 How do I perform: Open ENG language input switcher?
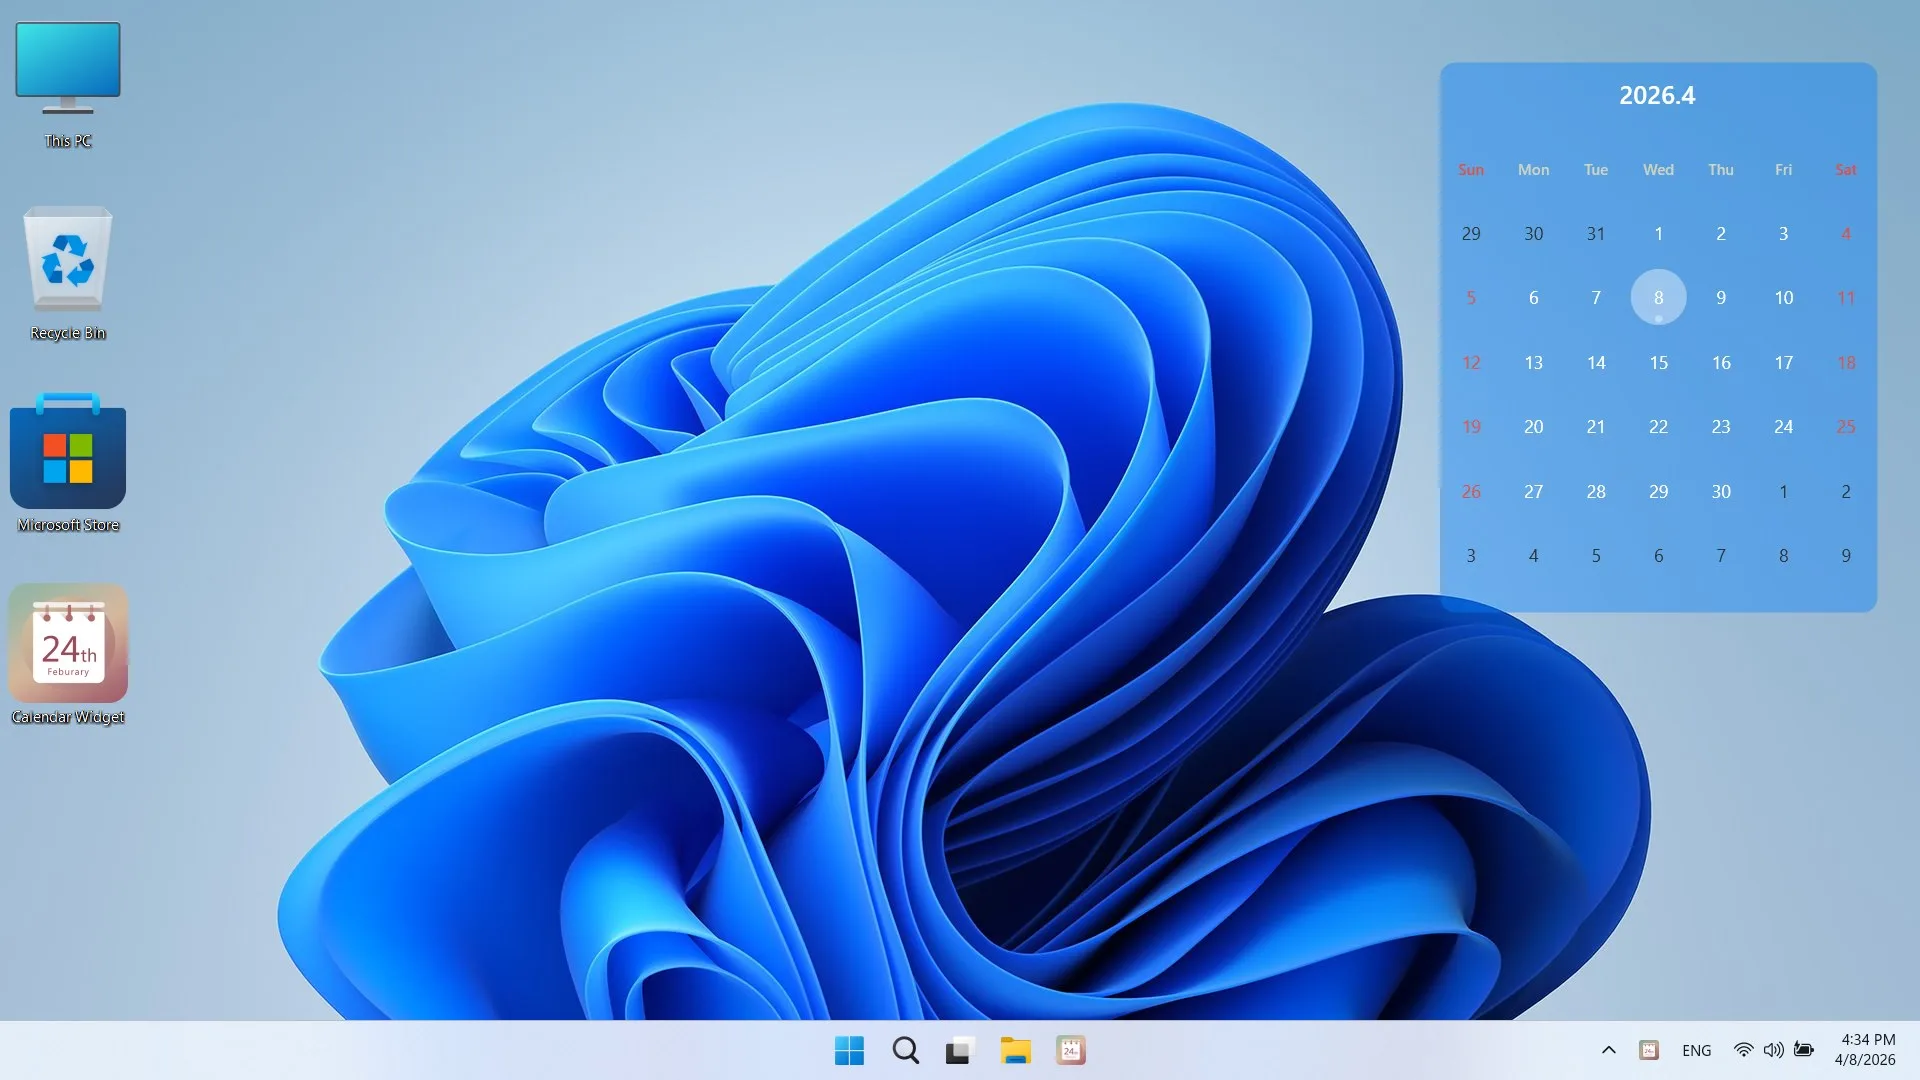tap(1696, 1050)
